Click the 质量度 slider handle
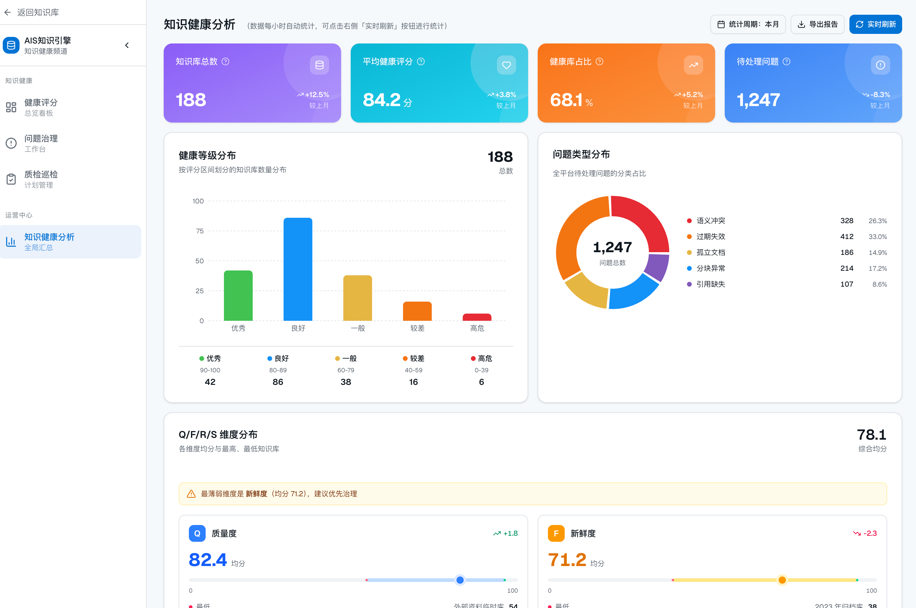916x608 pixels. click(460, 580)
